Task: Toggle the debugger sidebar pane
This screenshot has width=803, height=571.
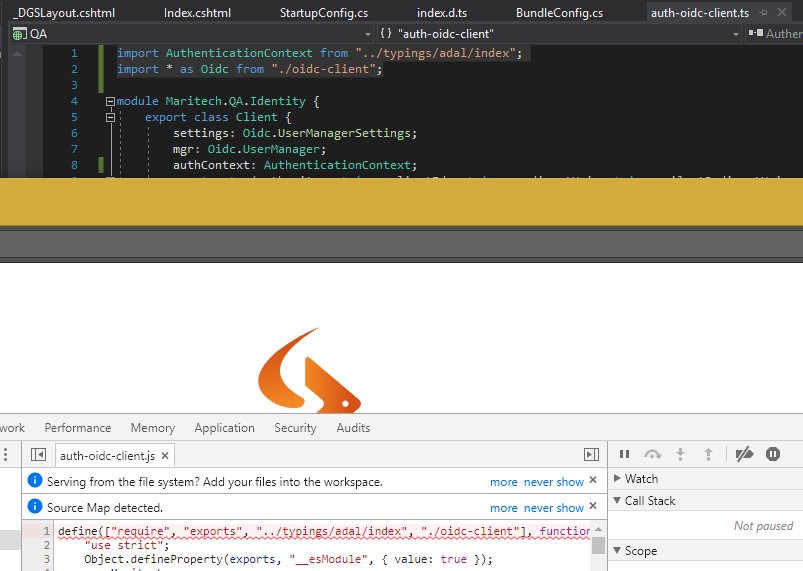Action: 591,454
